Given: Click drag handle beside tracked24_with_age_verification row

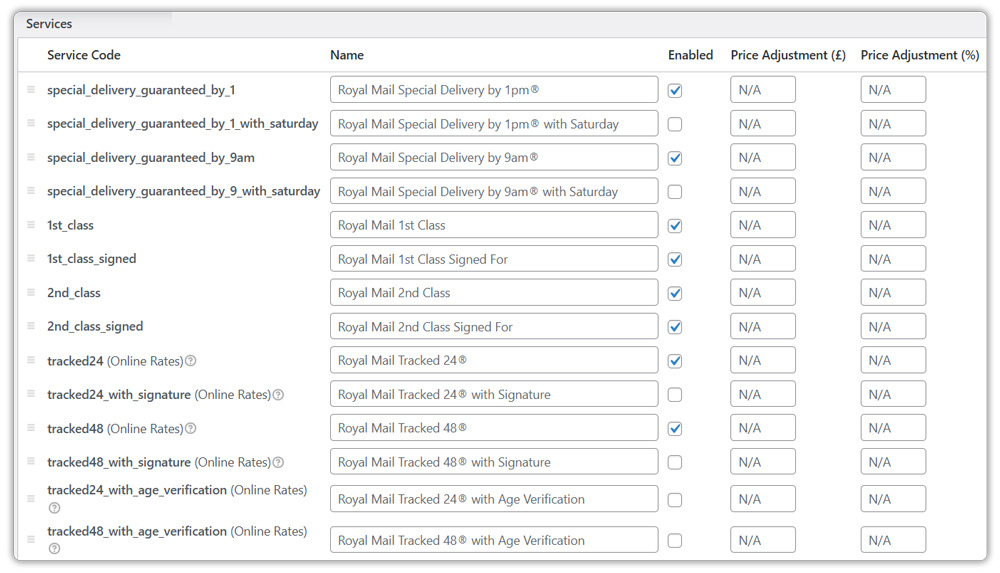Looking at the screenshot, I should (31, 498).
